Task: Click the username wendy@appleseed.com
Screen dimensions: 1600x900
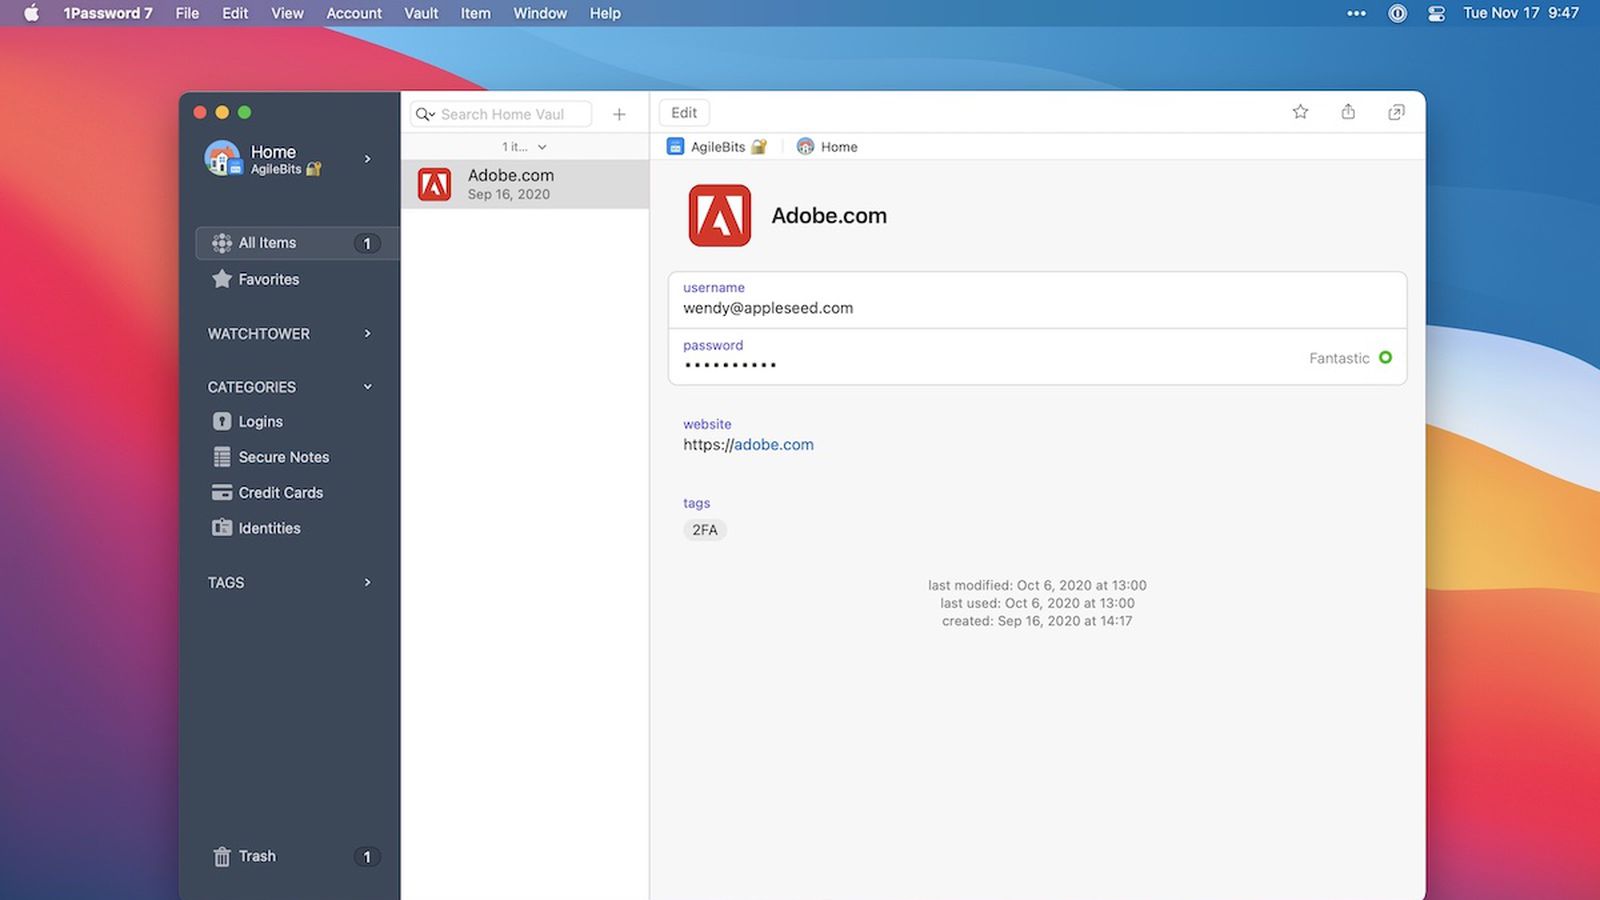Action: pyautogui.click(x=768, y=308)
